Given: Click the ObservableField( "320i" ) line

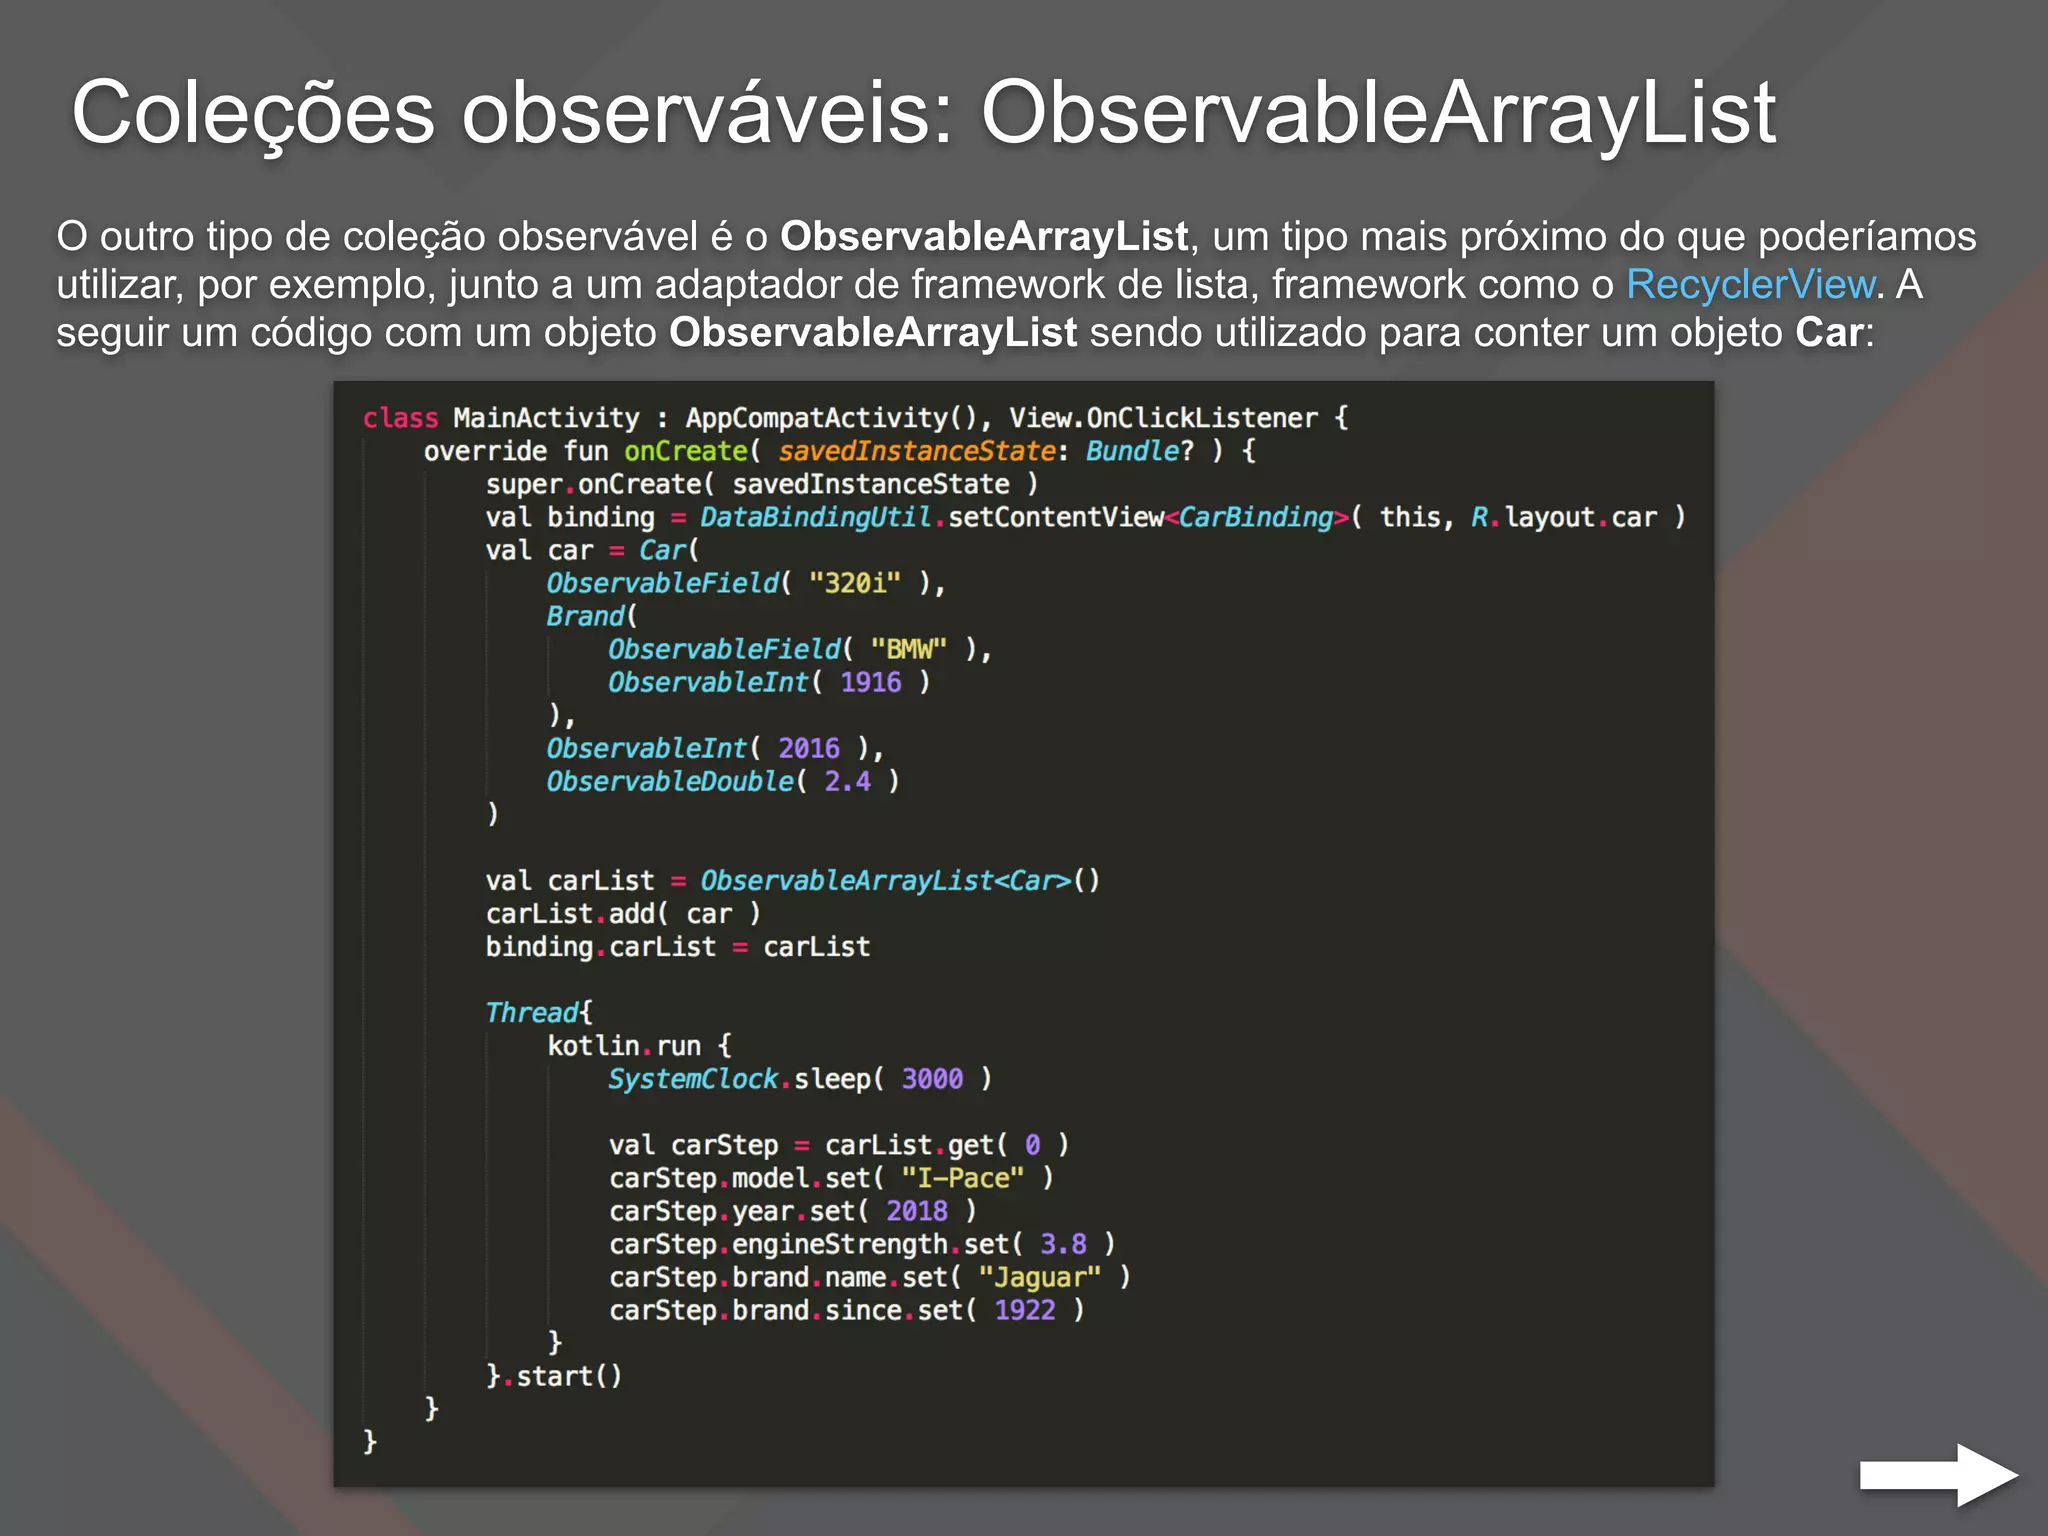Looking at the screenshot, I should [746, 583].
